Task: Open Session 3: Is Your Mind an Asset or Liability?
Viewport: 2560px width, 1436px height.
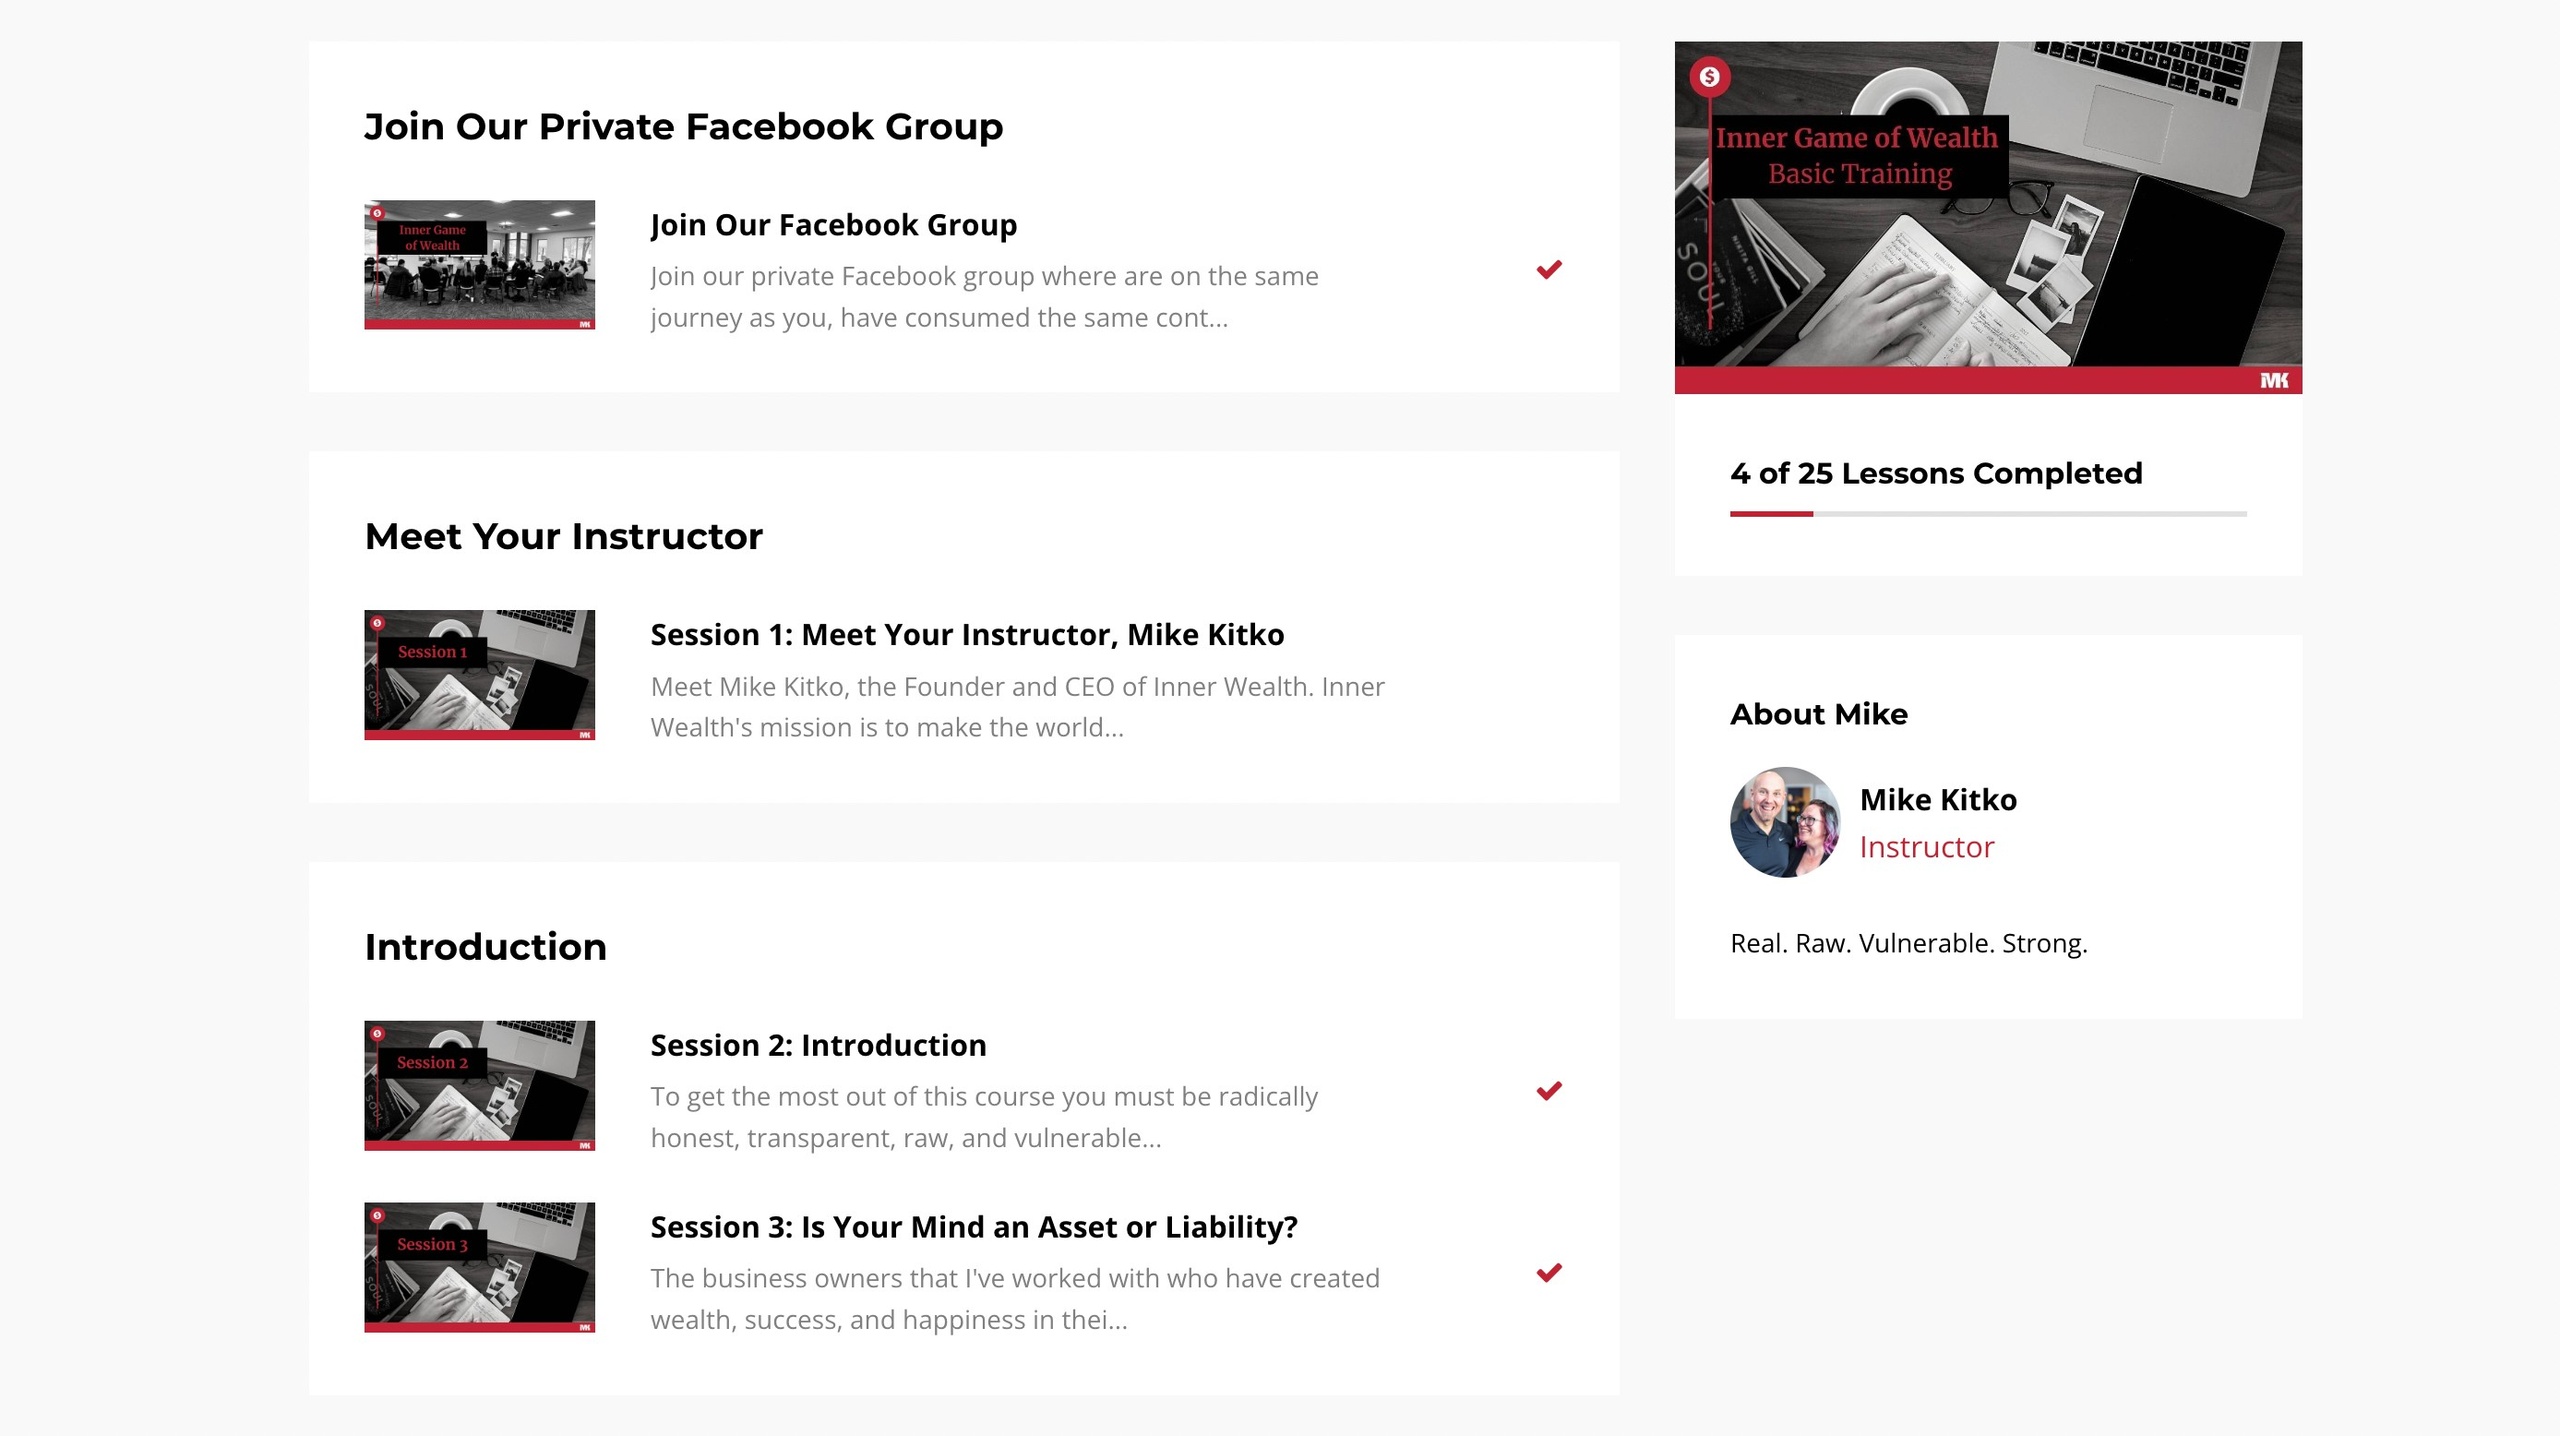Action: (973, 1227)
